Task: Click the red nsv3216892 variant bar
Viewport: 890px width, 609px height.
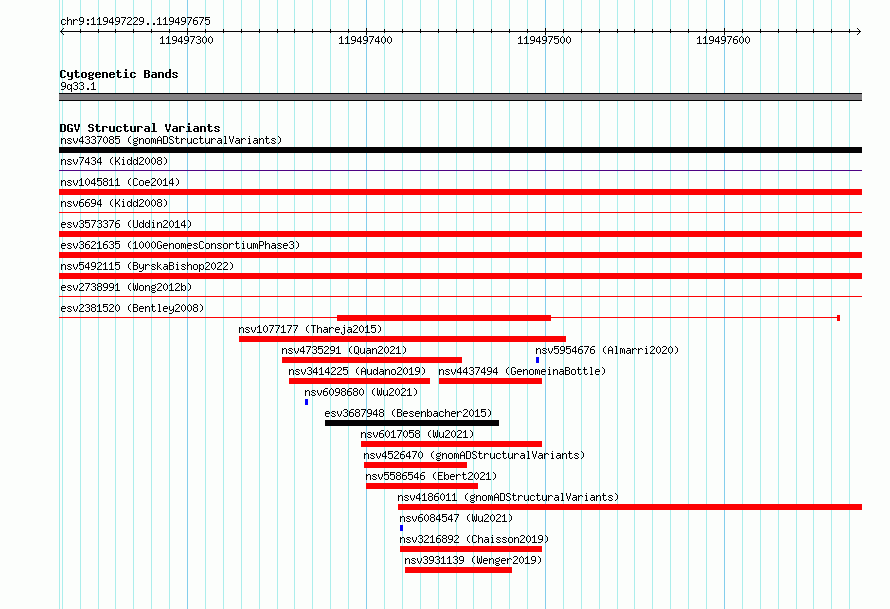Action: coord(471,549)
